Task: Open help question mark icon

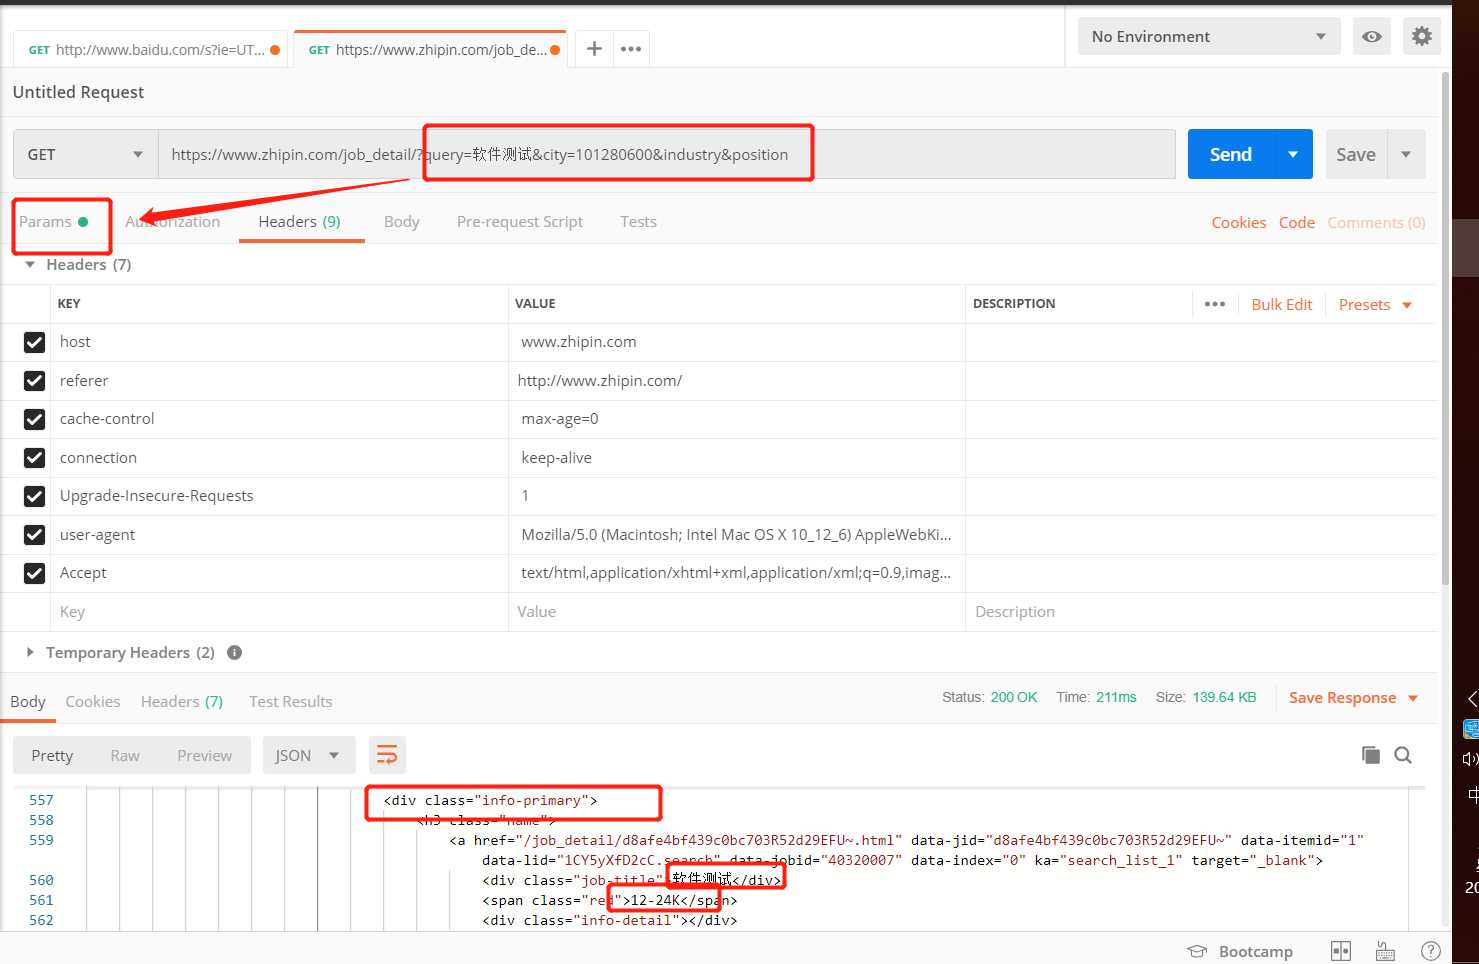Action: (x=1431, y=951)
